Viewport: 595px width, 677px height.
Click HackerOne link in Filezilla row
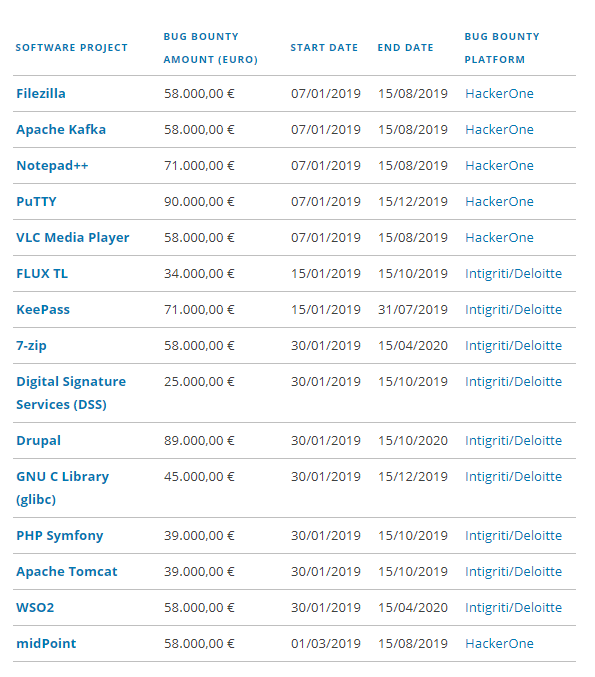tap(499, 94)
